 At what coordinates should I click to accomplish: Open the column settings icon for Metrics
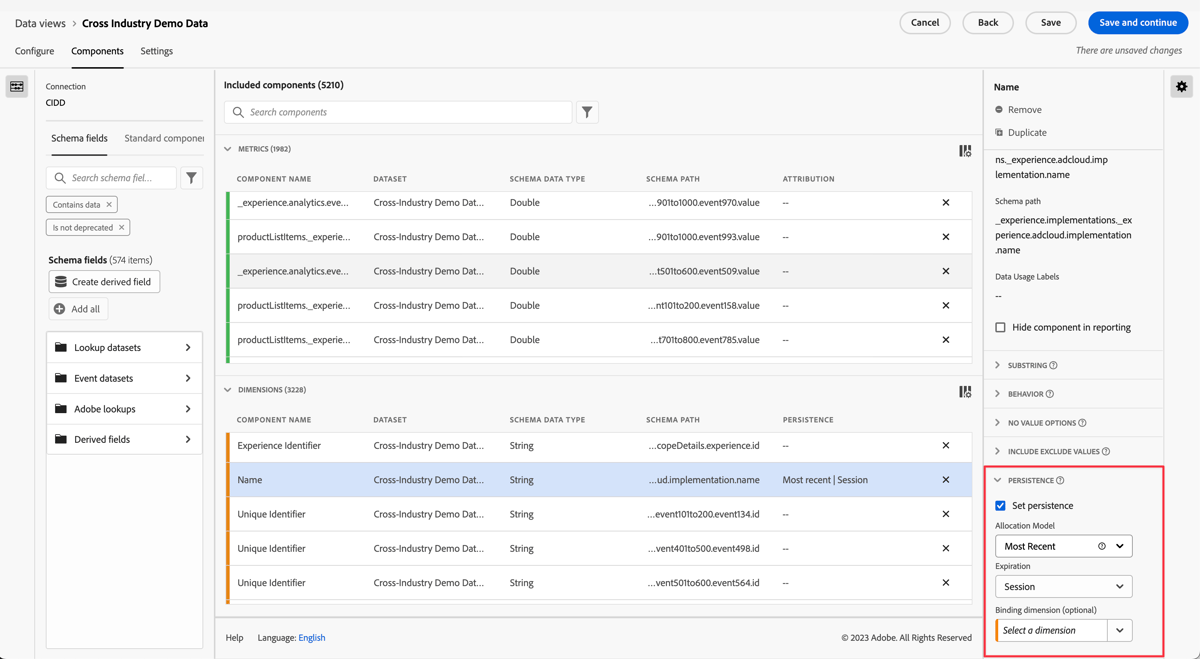965,149
